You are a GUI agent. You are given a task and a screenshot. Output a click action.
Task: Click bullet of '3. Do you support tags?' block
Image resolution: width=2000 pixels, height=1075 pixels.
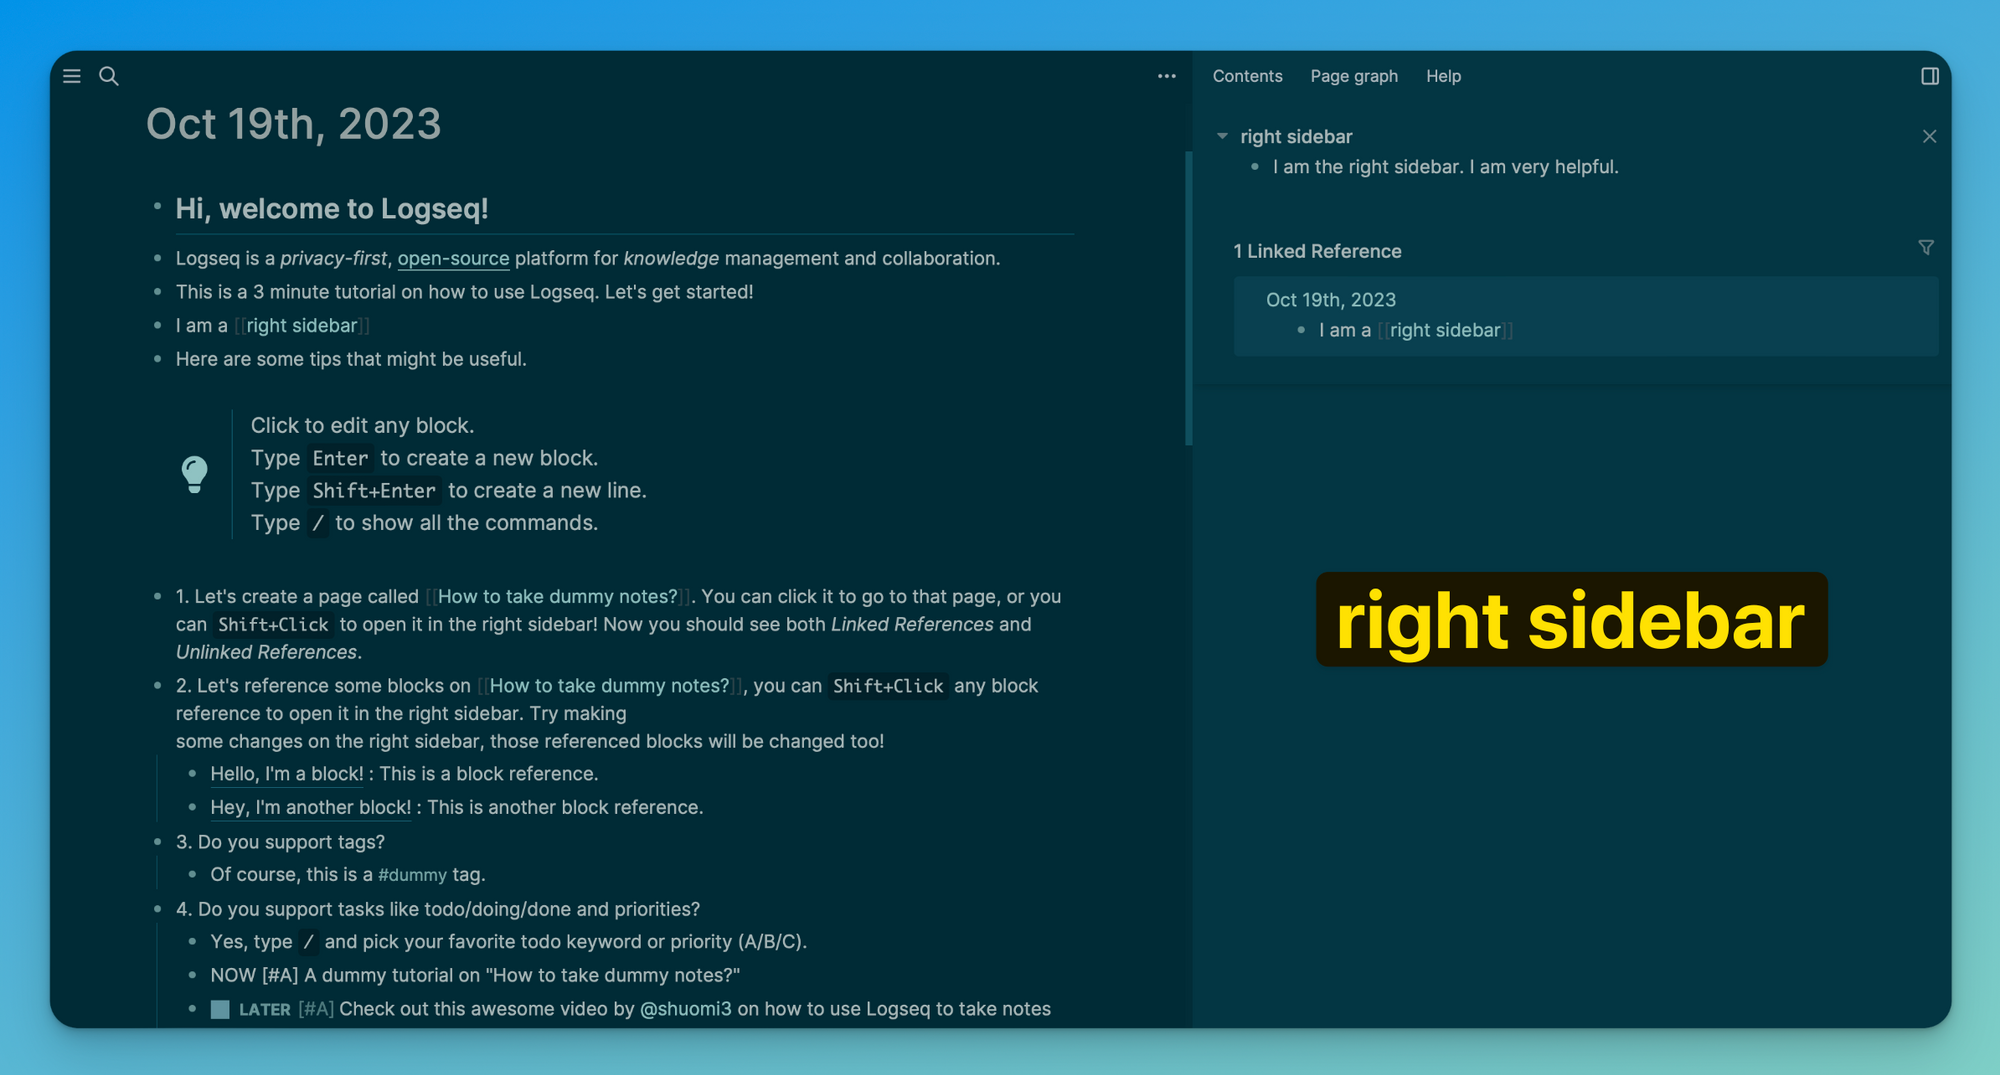pos(157,842)
